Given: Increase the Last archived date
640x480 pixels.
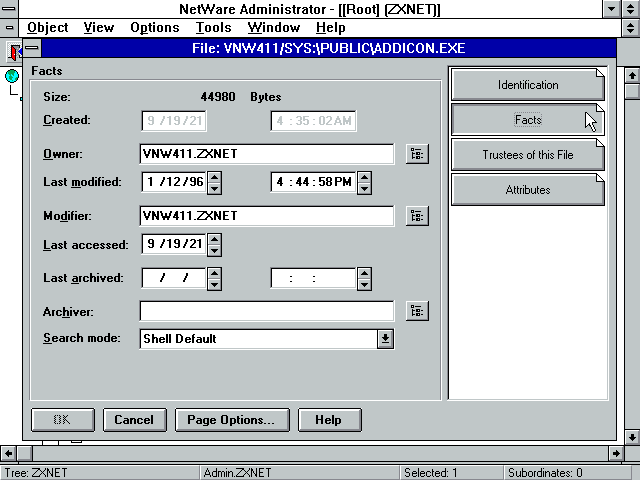Looking at the screenshot, I should tap(214, 273).
